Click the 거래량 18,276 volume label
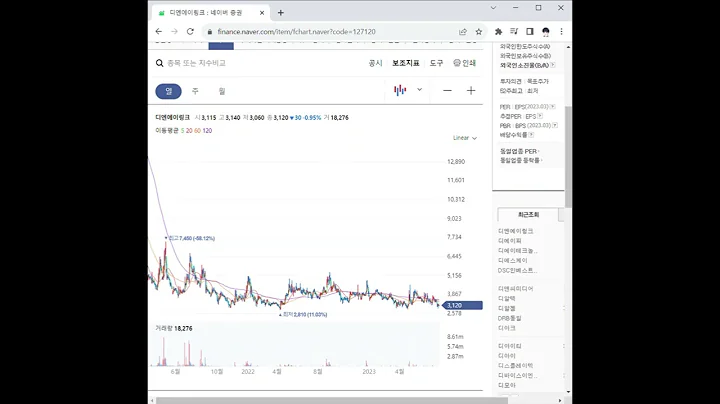The height and width of the screenshot is (404, 720). [174, 328]
